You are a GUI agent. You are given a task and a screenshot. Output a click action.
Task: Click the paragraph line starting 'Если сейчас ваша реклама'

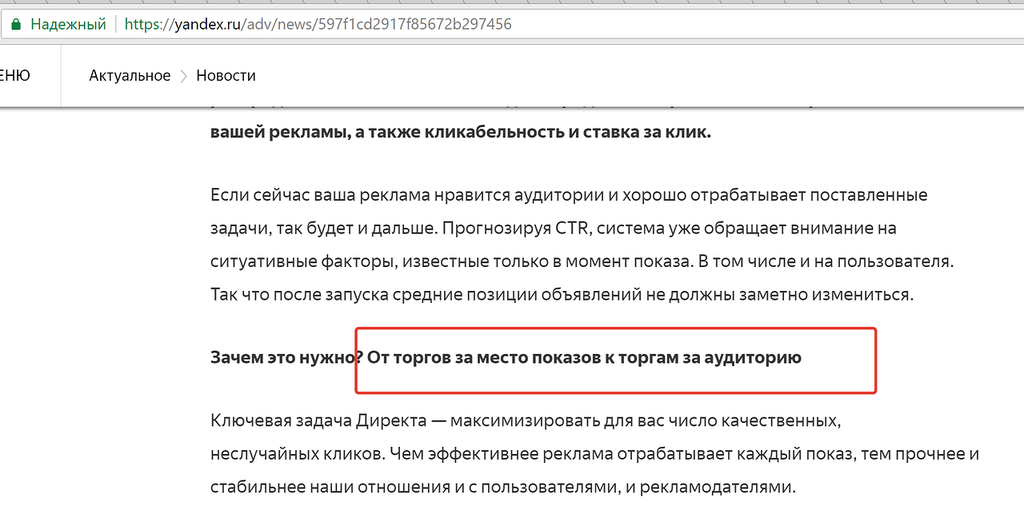pyautogui.click(x=569, y=195)
